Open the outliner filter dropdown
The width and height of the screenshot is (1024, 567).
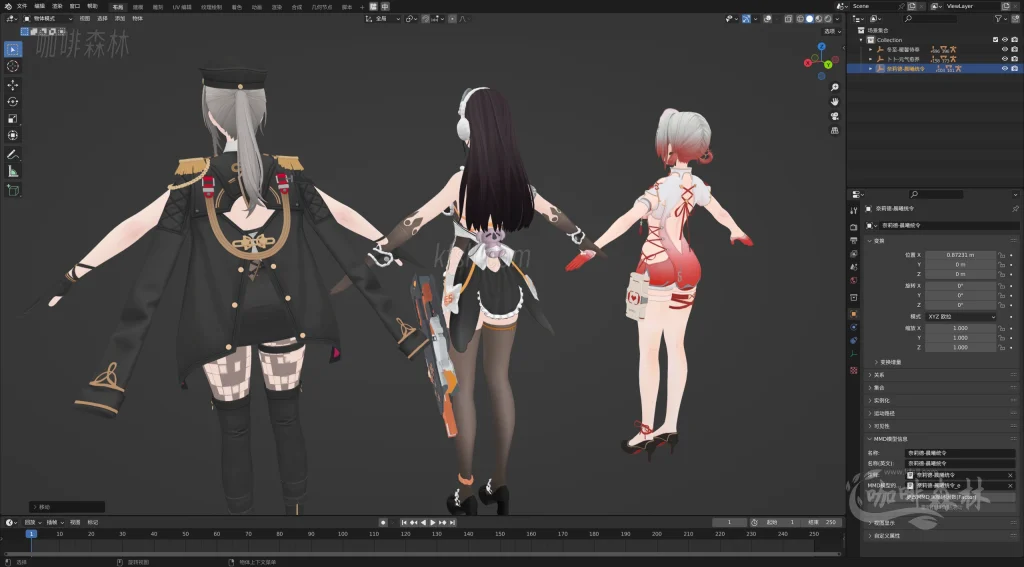click(1000, 19)
